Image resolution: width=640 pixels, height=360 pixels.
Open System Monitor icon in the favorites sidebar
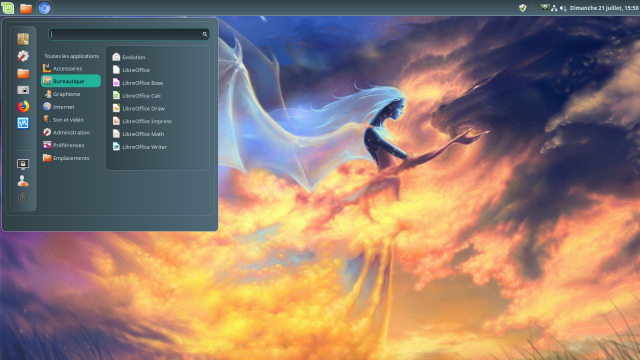(23, 123)
